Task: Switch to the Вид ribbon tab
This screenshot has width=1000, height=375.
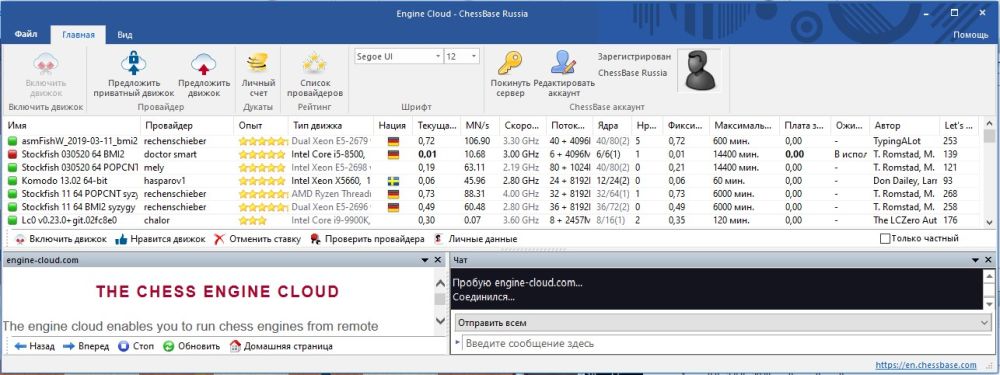Action: 124,34
